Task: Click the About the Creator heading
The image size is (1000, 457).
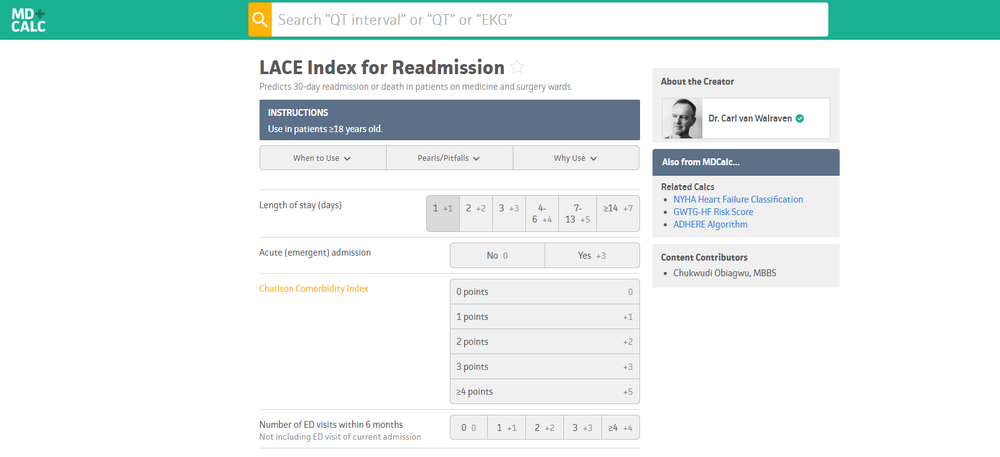Action: tap(697, 82)
